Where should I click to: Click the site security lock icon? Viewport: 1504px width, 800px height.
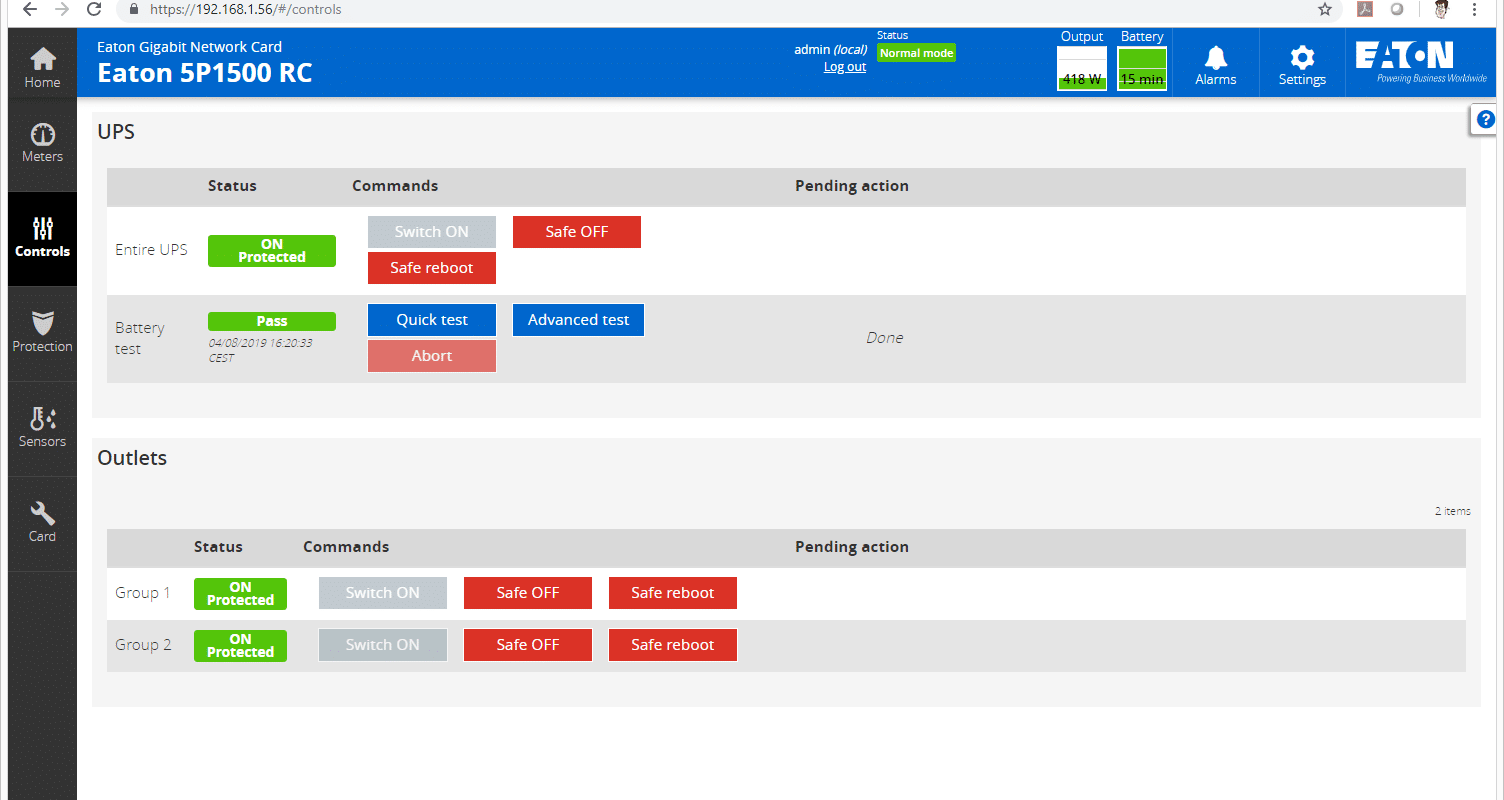pos(134,9)
